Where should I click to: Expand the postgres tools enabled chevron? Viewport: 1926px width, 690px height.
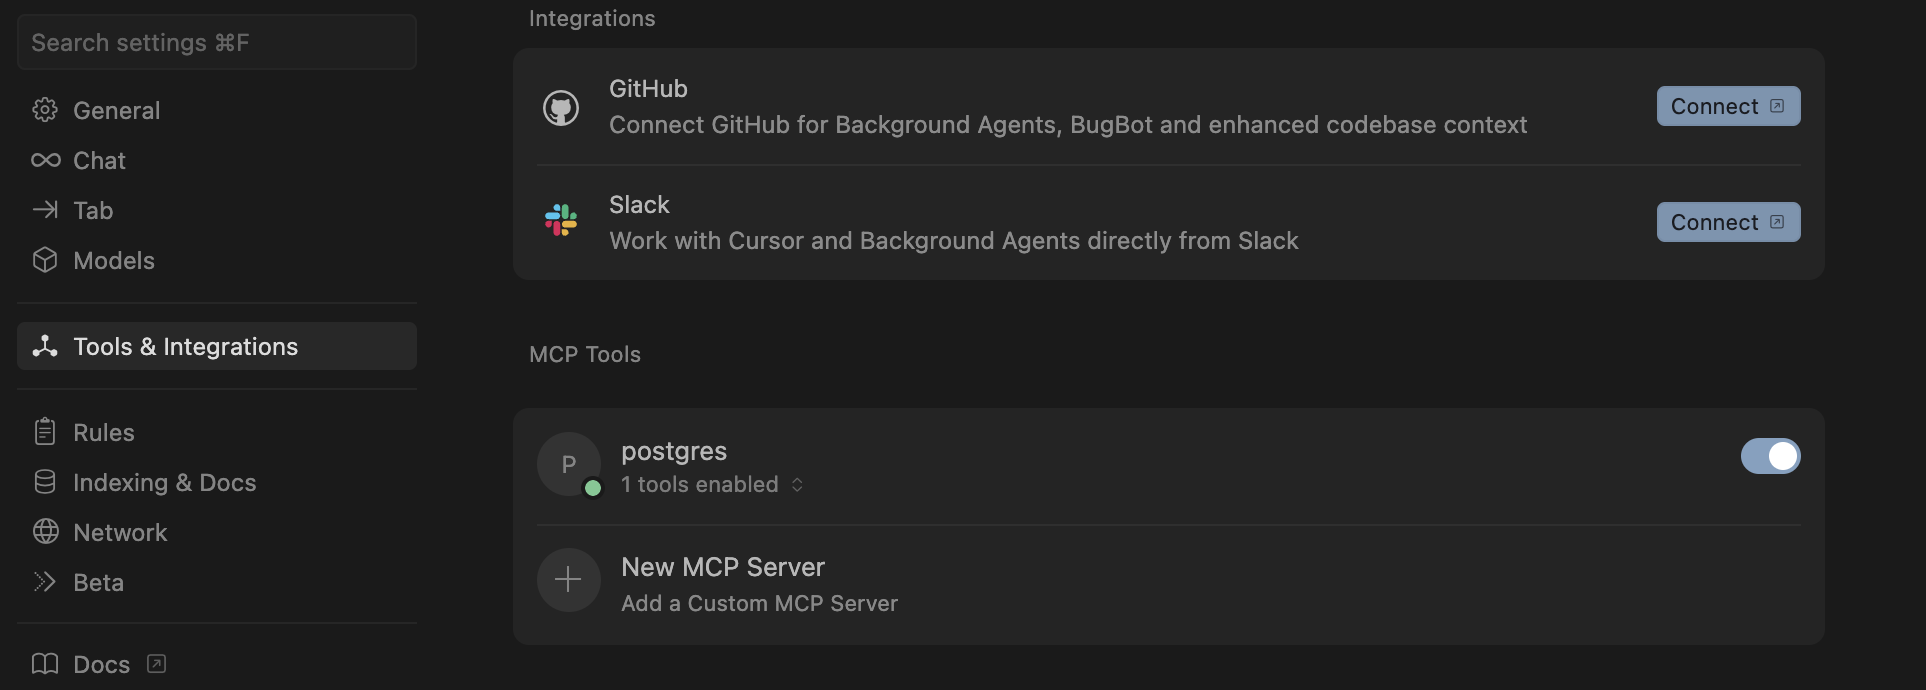tap(797, 484)
